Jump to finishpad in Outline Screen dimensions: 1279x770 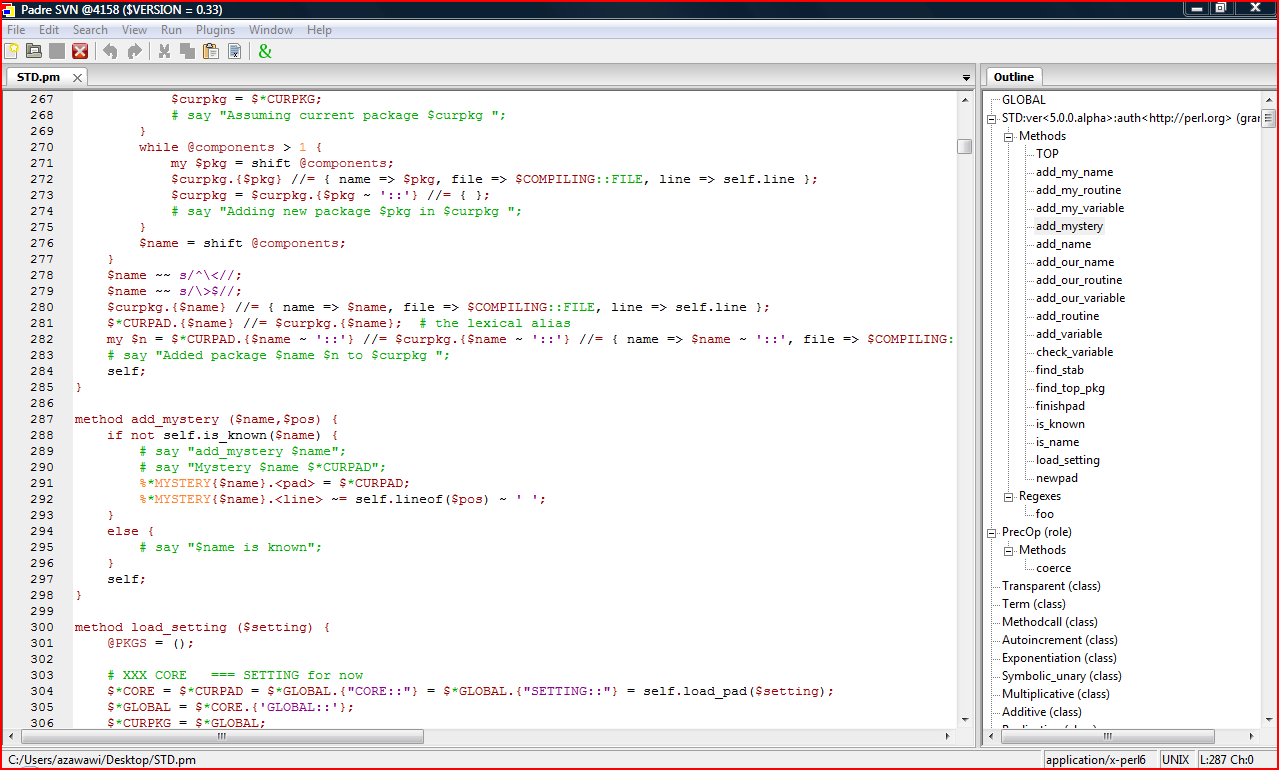(x=1060, y=406)
